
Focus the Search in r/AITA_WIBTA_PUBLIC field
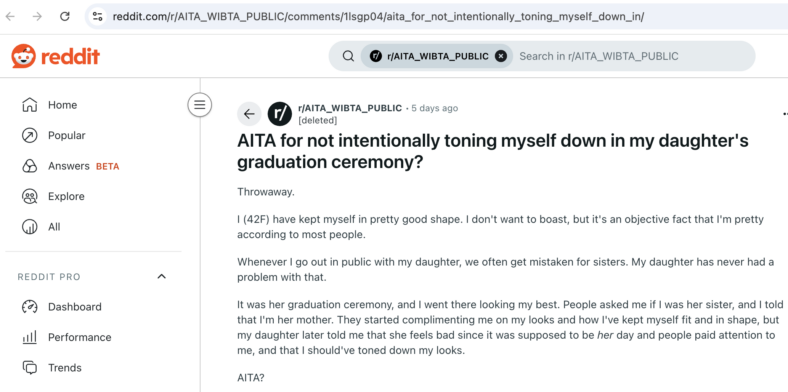point(633,56)
